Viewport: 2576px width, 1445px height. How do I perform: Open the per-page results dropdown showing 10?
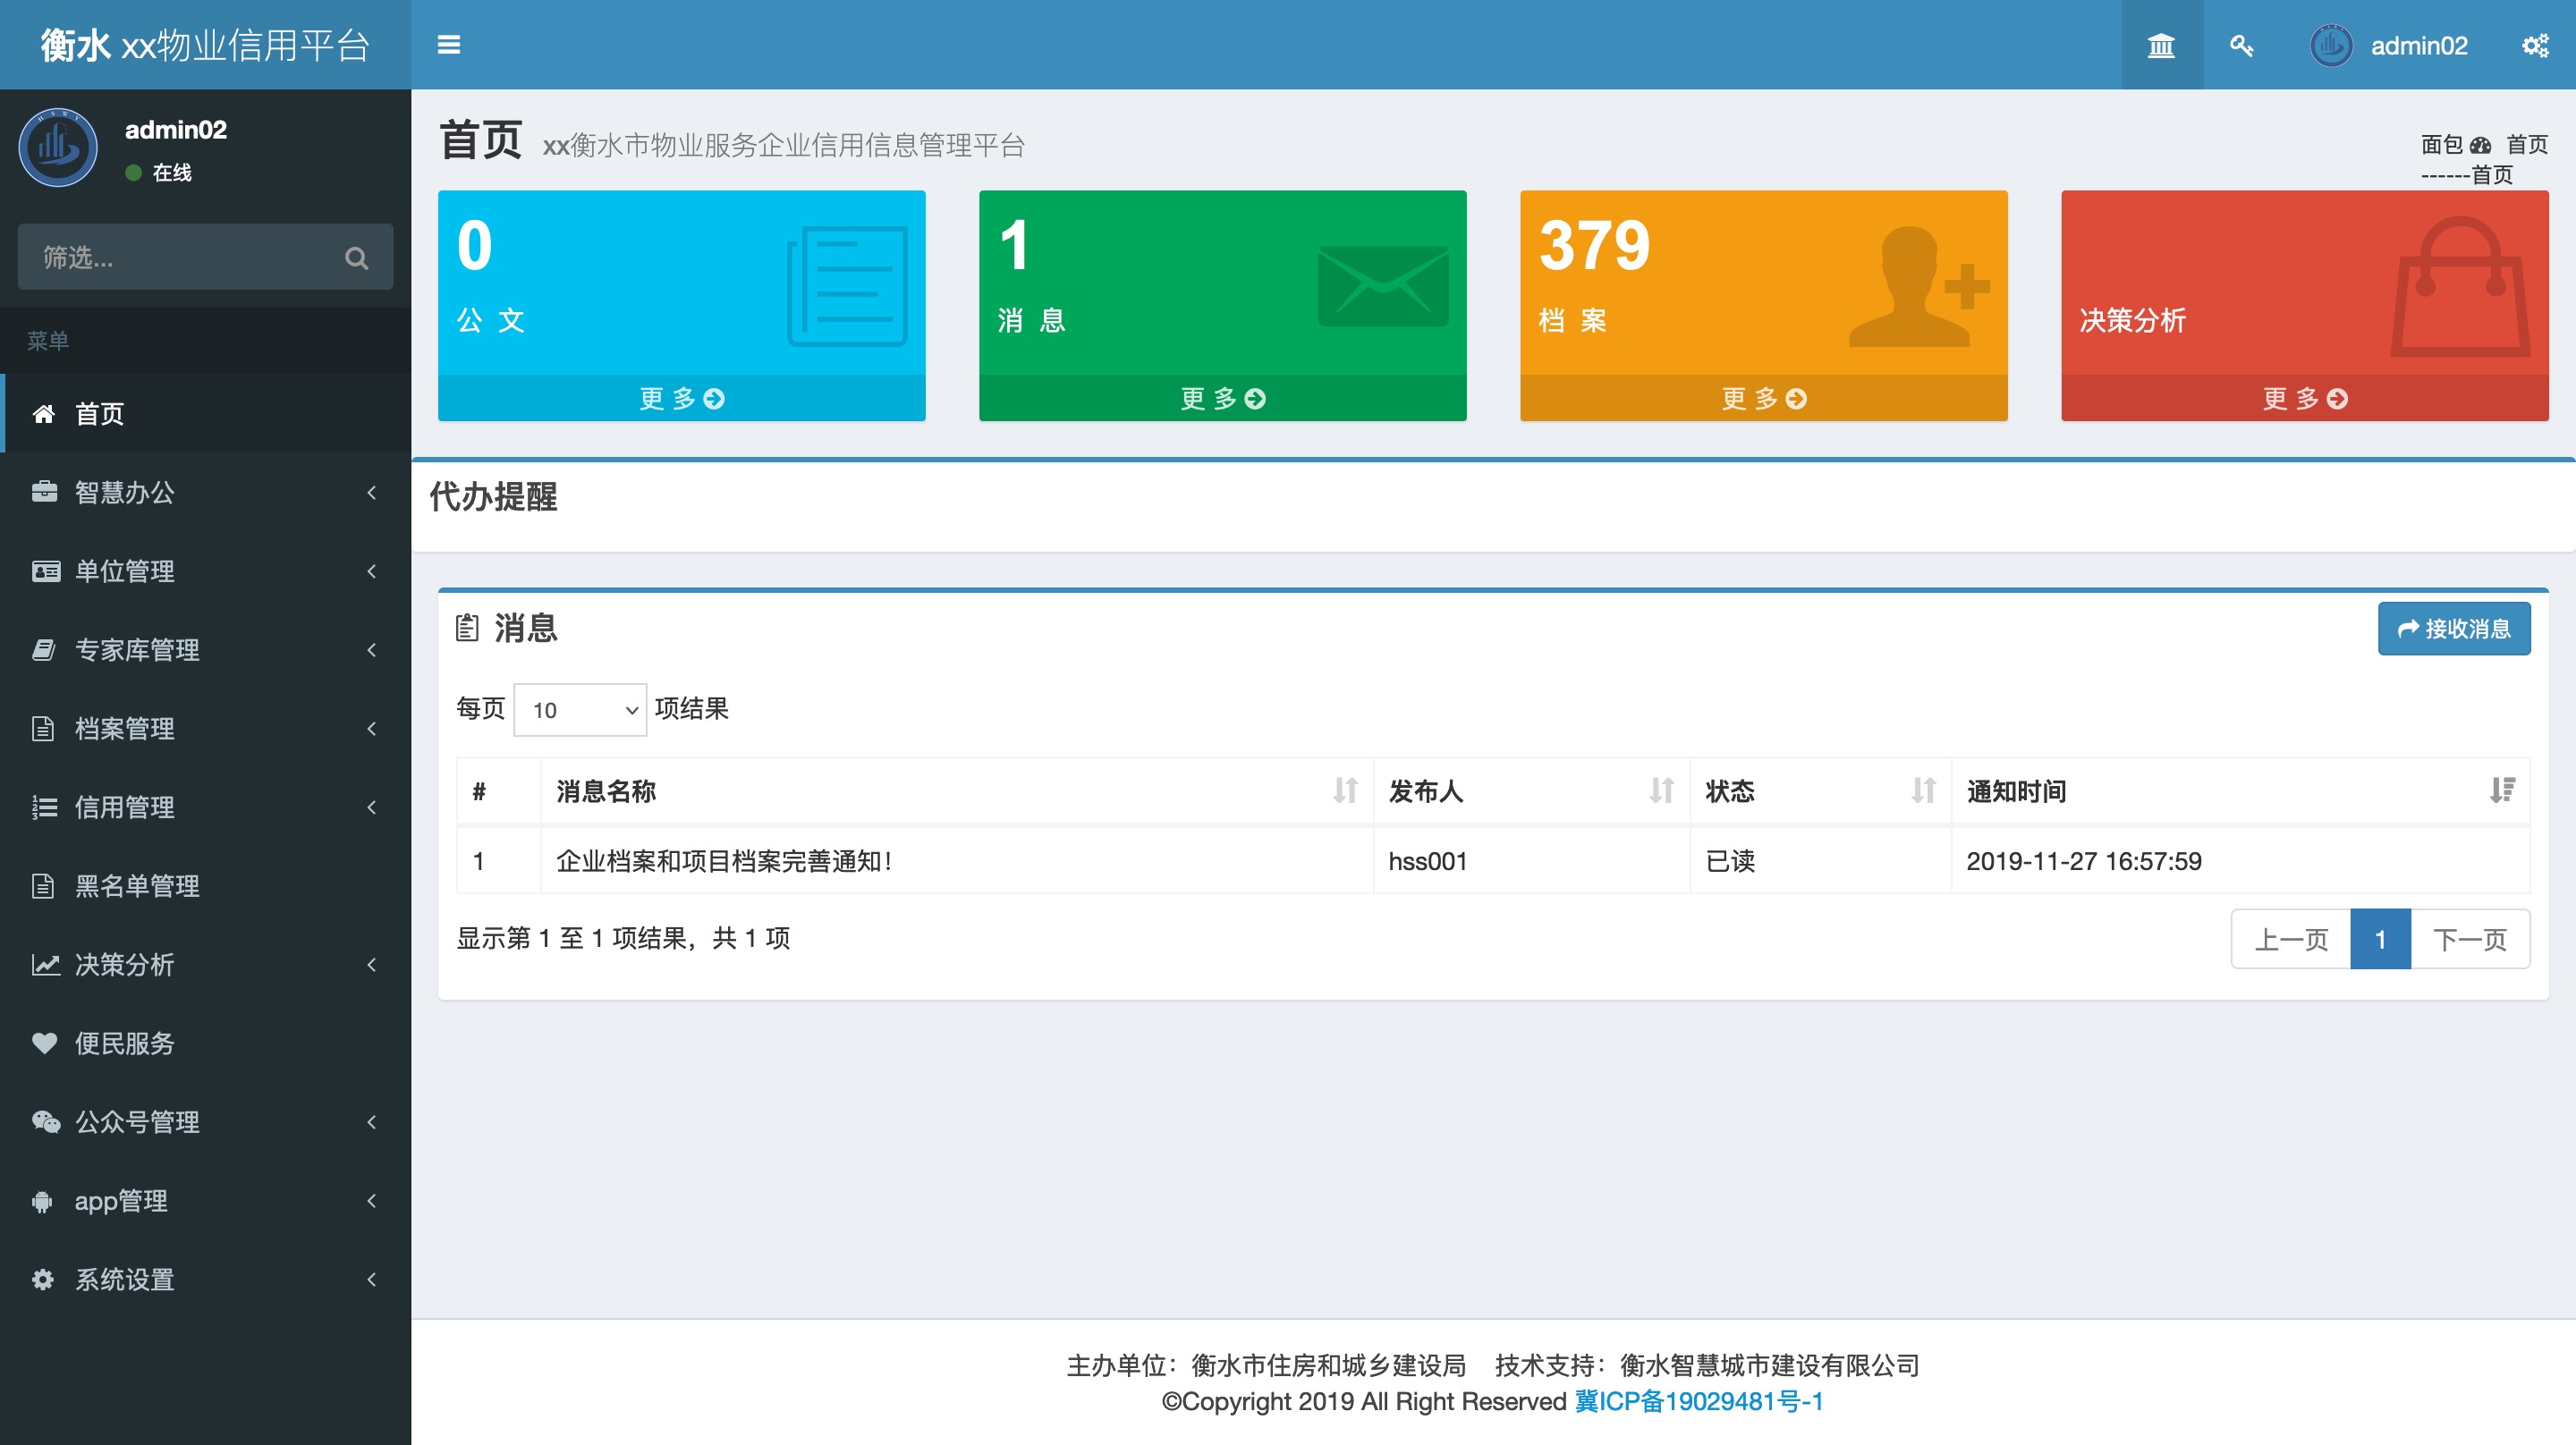click(580, 710)
